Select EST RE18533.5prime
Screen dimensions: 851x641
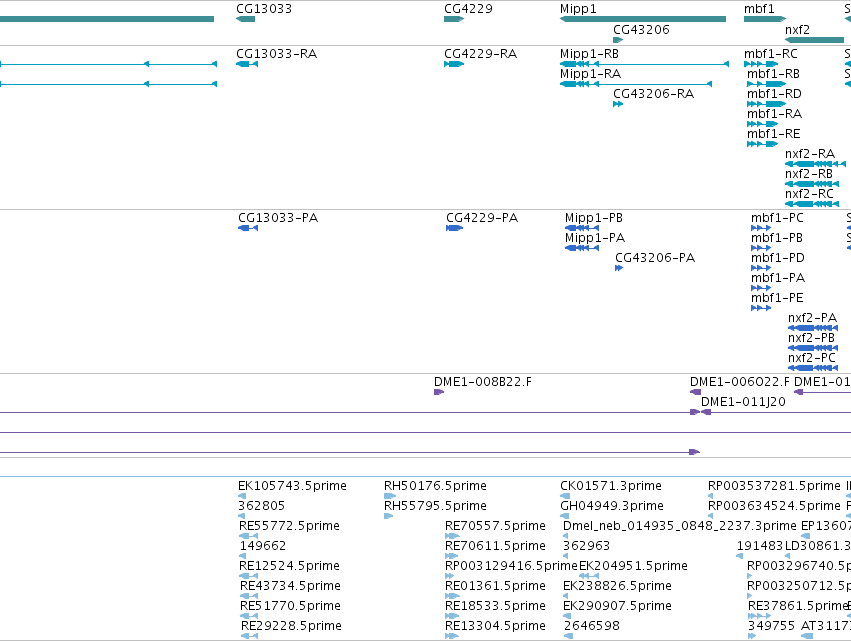[495, 606]
